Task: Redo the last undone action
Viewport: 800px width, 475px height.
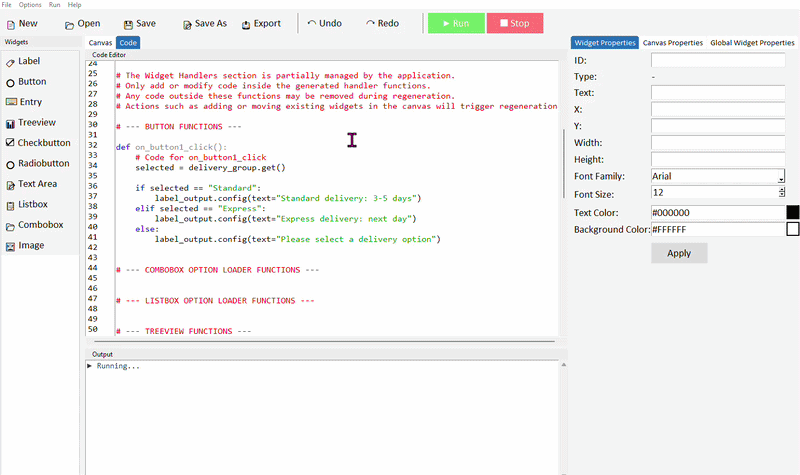Action: pyautogui.click(x=371, y=23)
